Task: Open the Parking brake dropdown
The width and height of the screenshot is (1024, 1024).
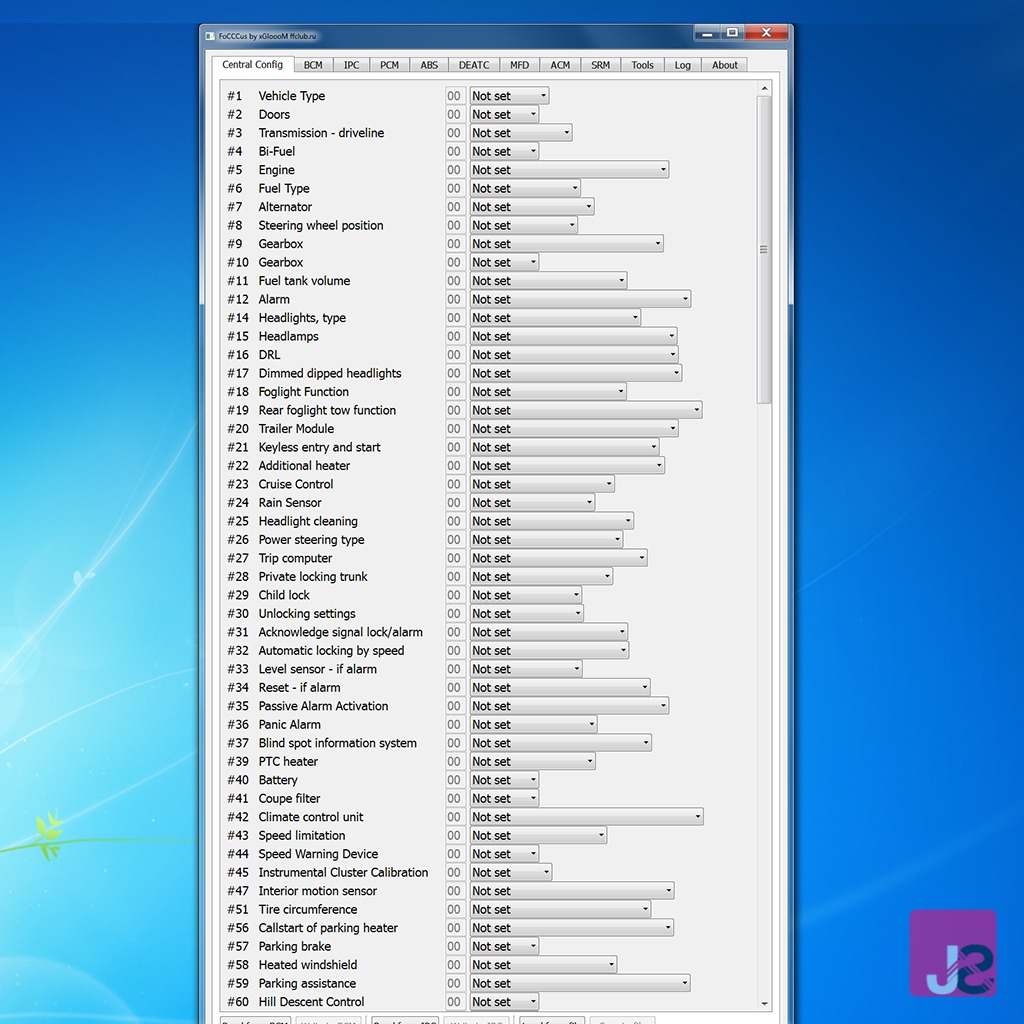Action: coord(504,947)
